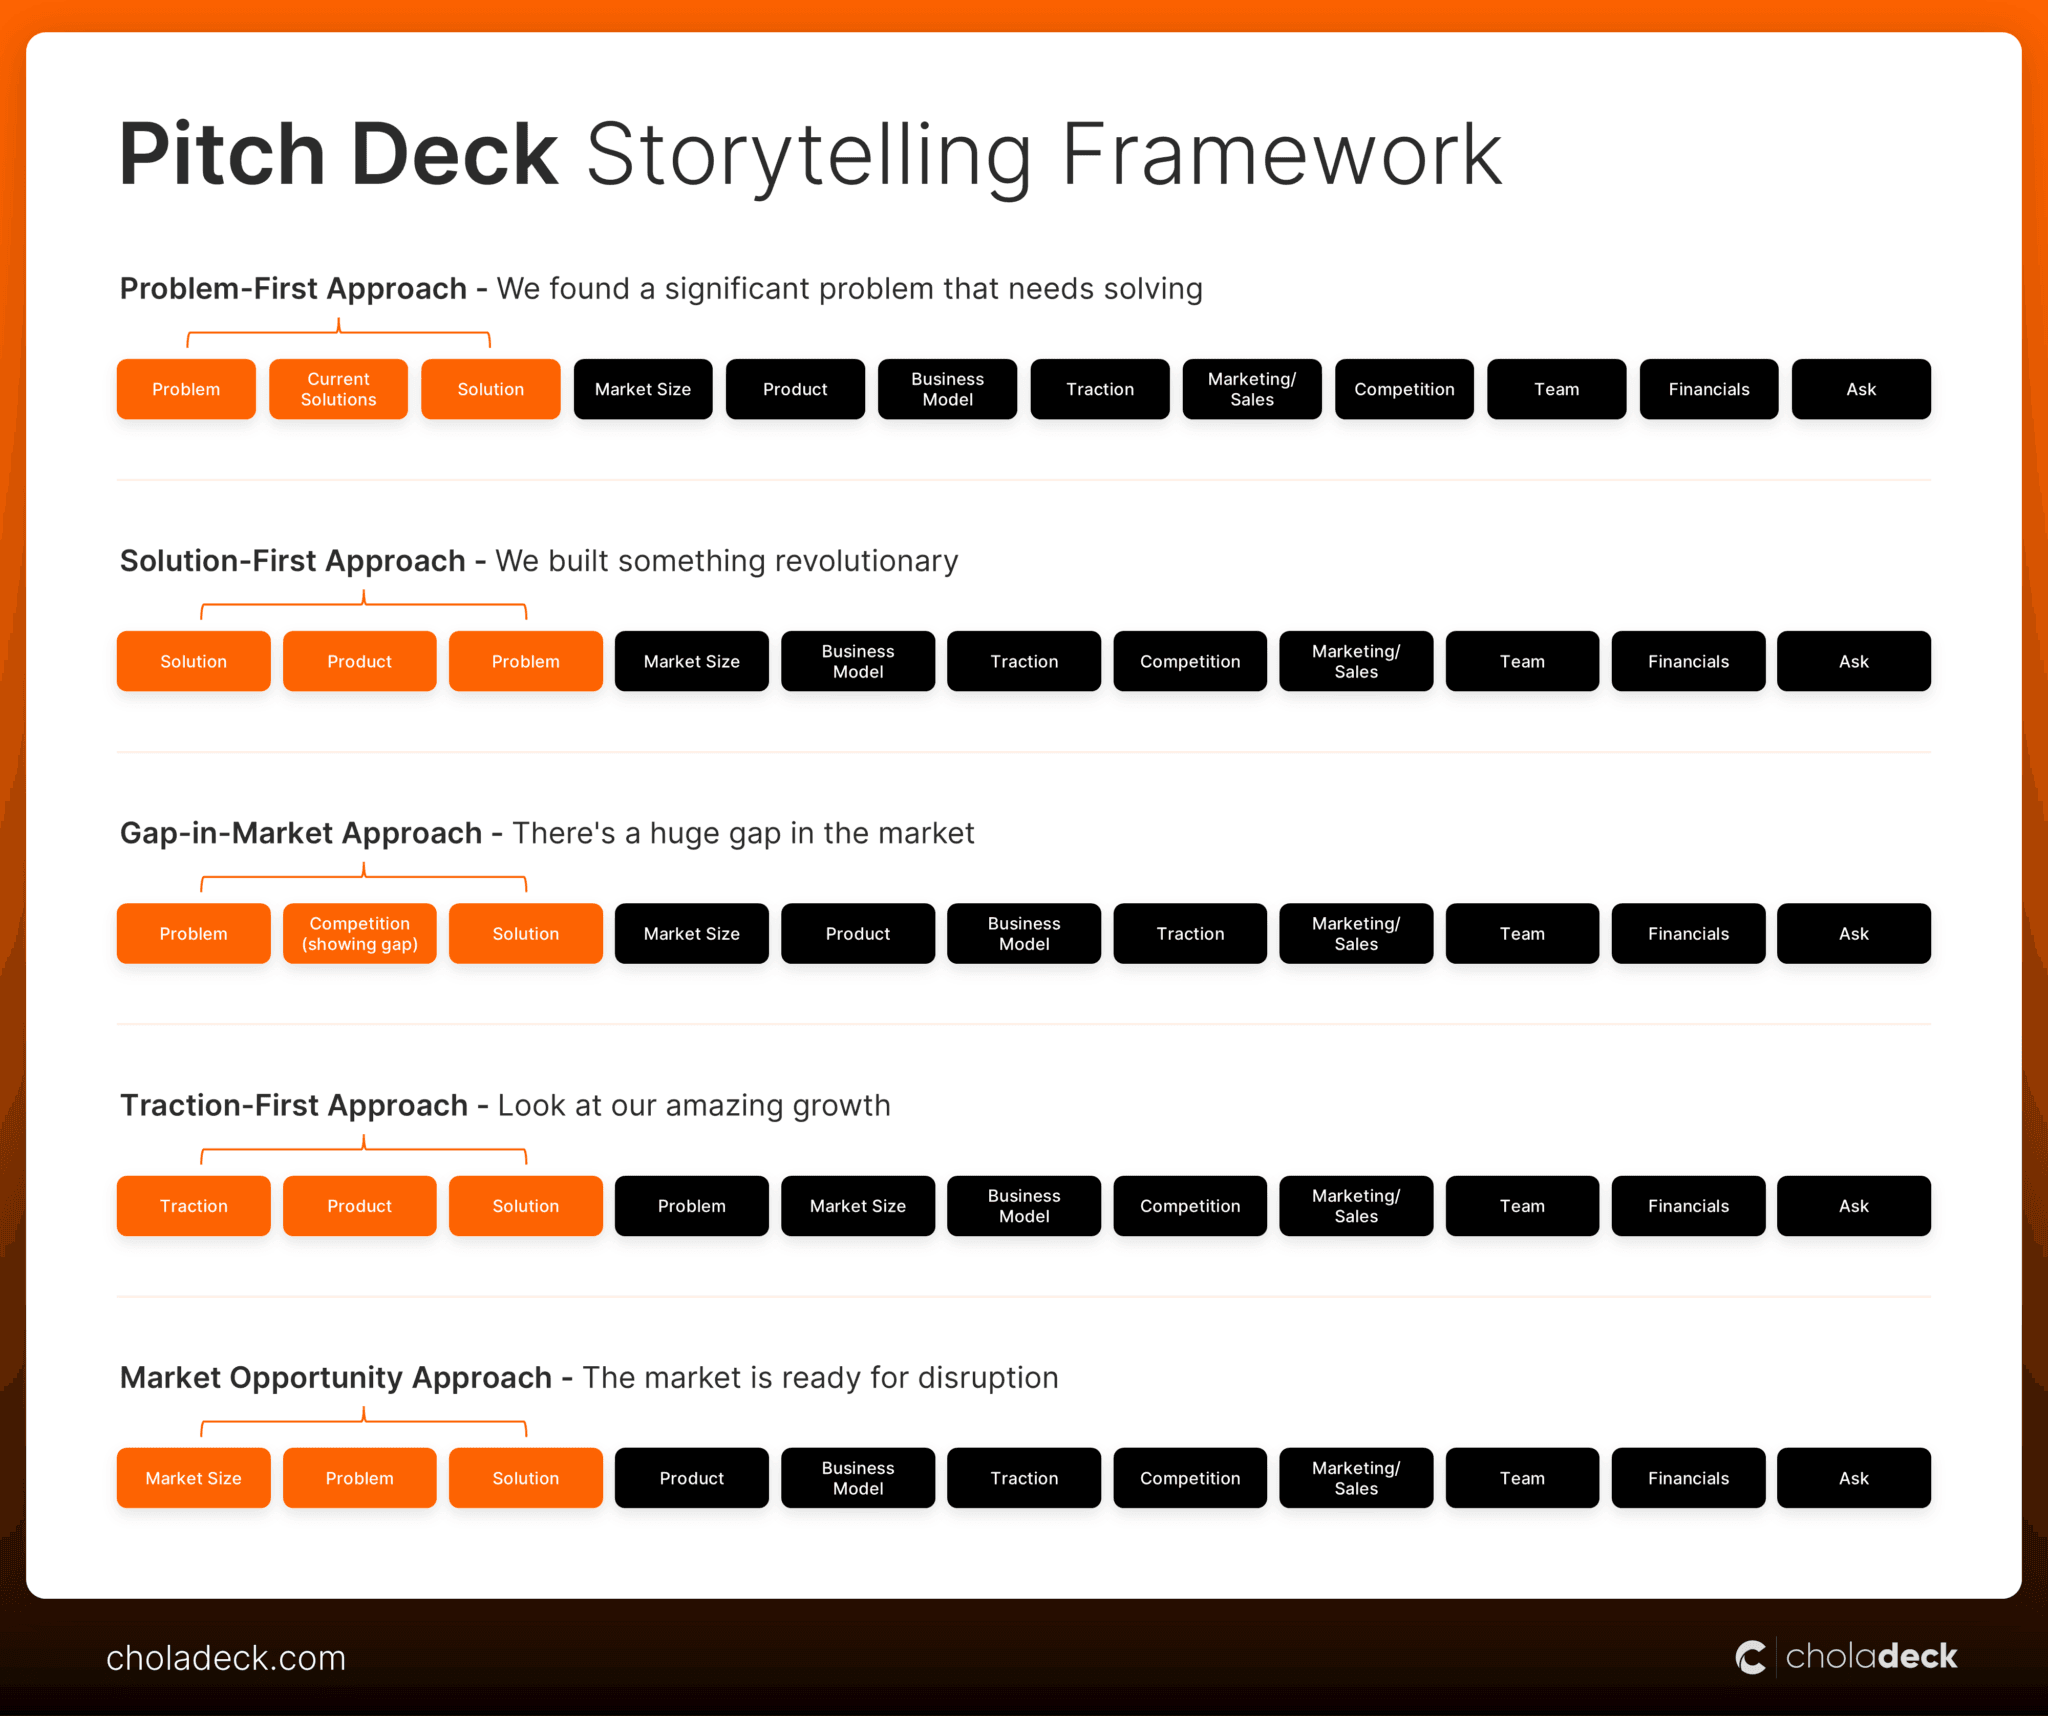Open the choladeck.com link
The image size is (2048, 1716).
(226, 1657)
